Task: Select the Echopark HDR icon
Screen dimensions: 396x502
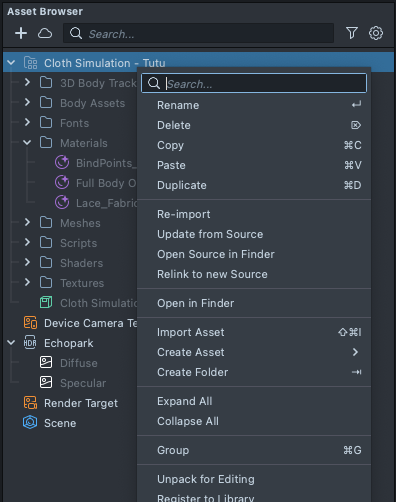Action: 30,343
